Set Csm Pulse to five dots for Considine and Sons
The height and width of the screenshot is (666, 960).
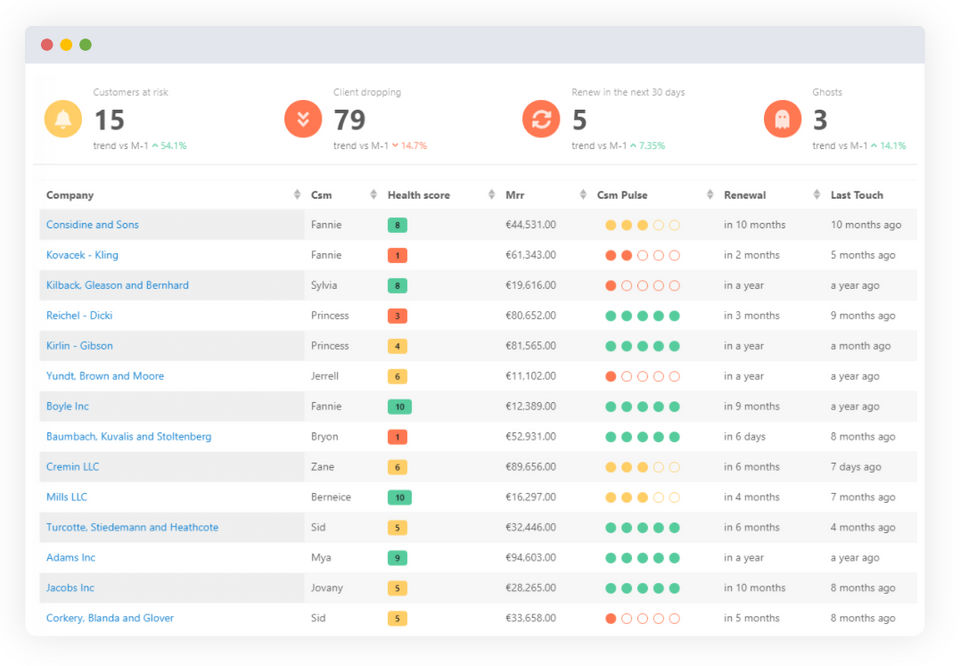coord(674,225)
